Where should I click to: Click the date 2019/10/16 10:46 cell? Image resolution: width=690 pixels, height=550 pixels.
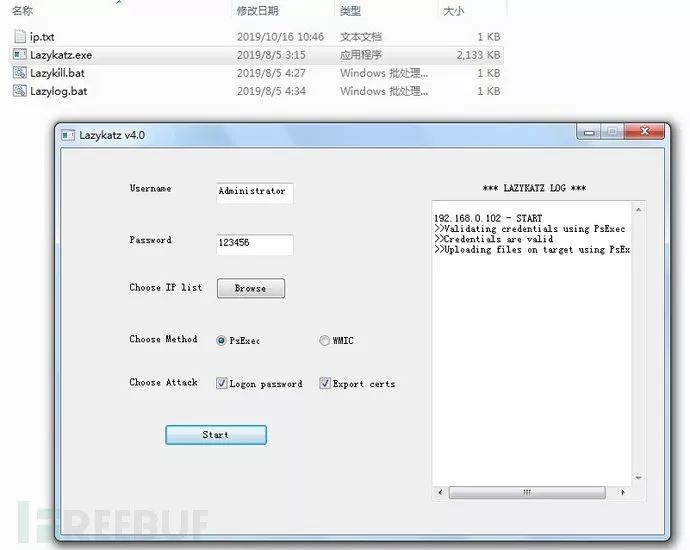click(x=280, y=37)
